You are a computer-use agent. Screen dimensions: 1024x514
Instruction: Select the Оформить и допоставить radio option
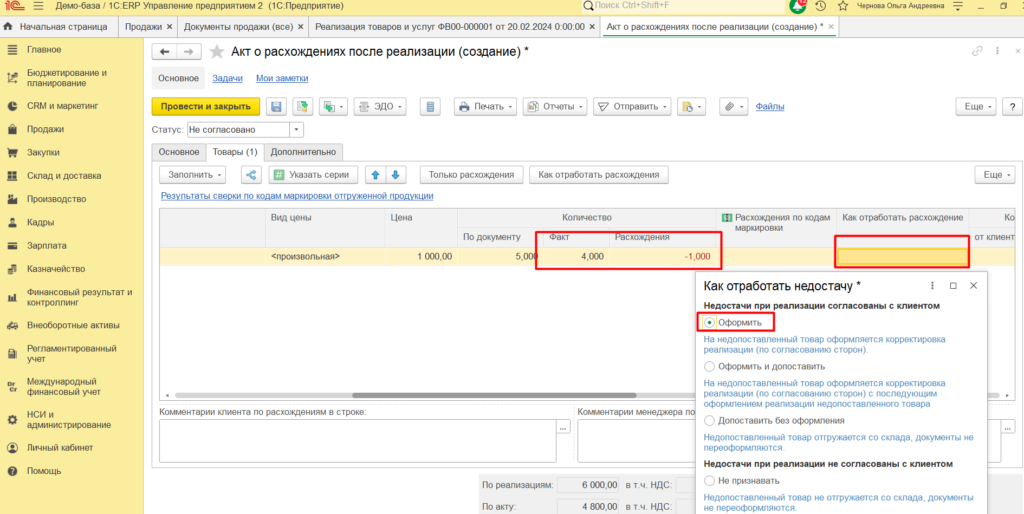tap(709, 366)
